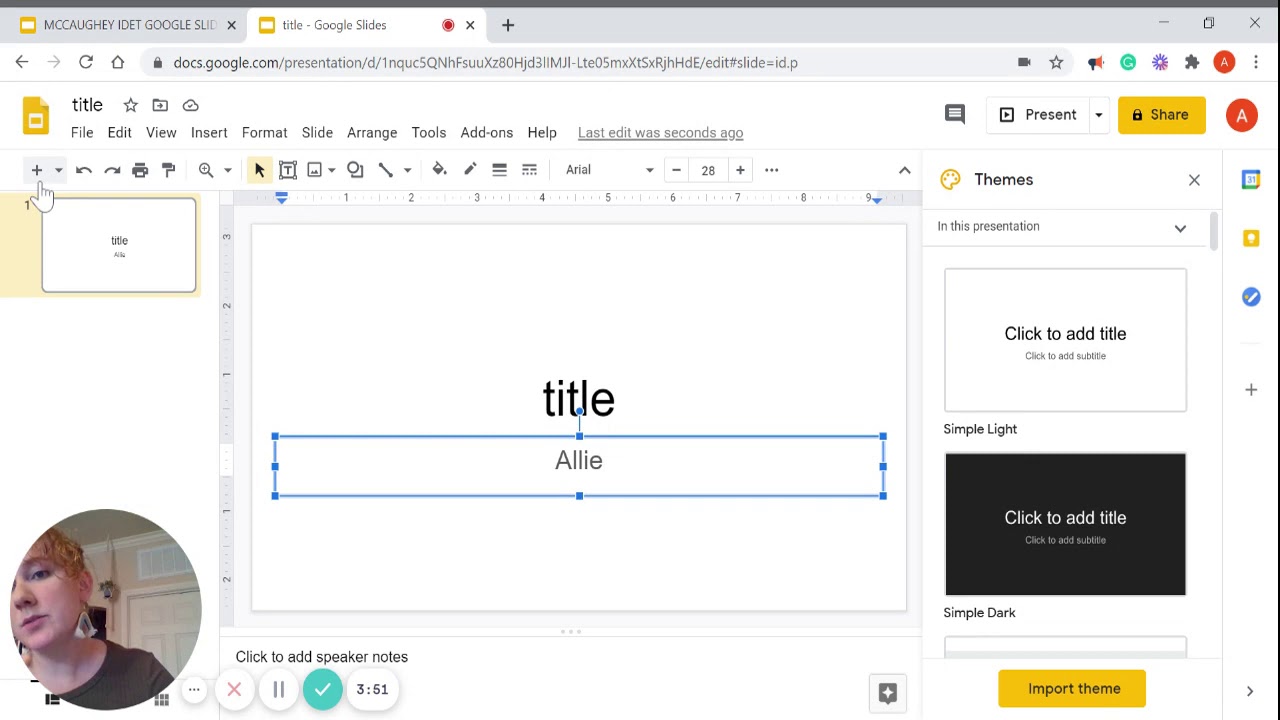The width and height of the screenshot is (1280, 720).
Task: Increase font size with plus button
Action: (x=740, y=170)
